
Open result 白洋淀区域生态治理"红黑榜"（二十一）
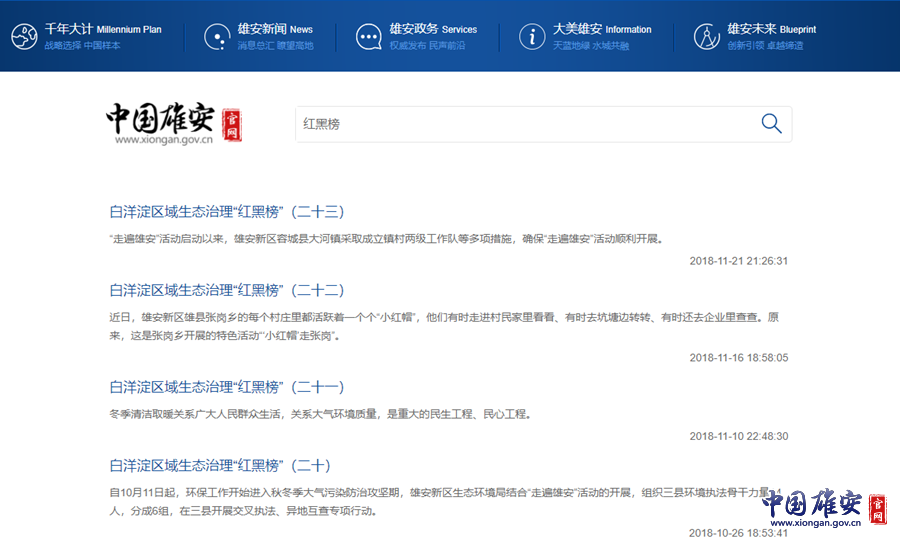click(x=227, y=387)
